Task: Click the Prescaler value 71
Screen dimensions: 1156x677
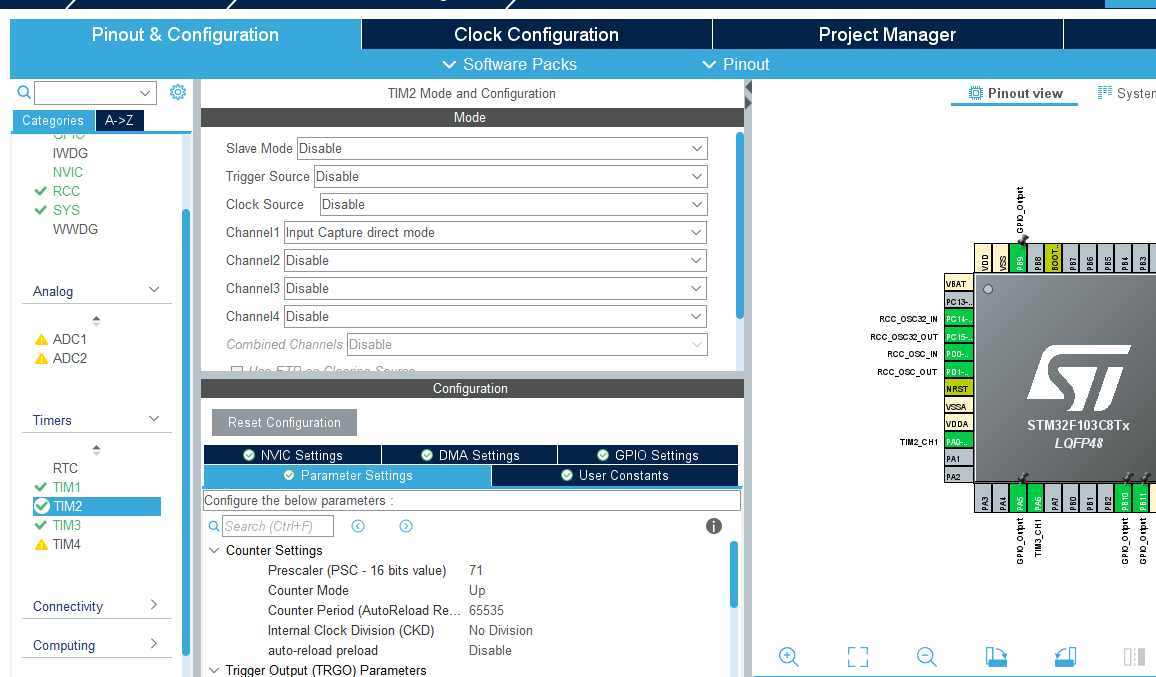Action: [476, 570]
